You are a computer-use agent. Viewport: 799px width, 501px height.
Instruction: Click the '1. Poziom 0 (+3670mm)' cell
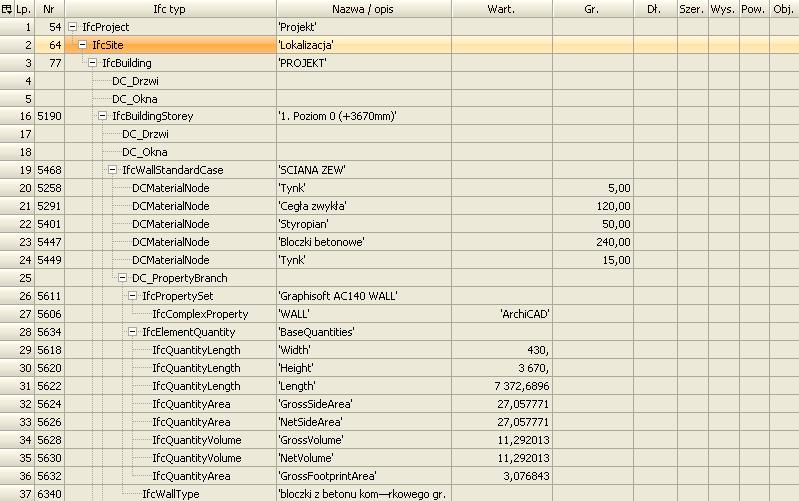[x=364, y=116]
